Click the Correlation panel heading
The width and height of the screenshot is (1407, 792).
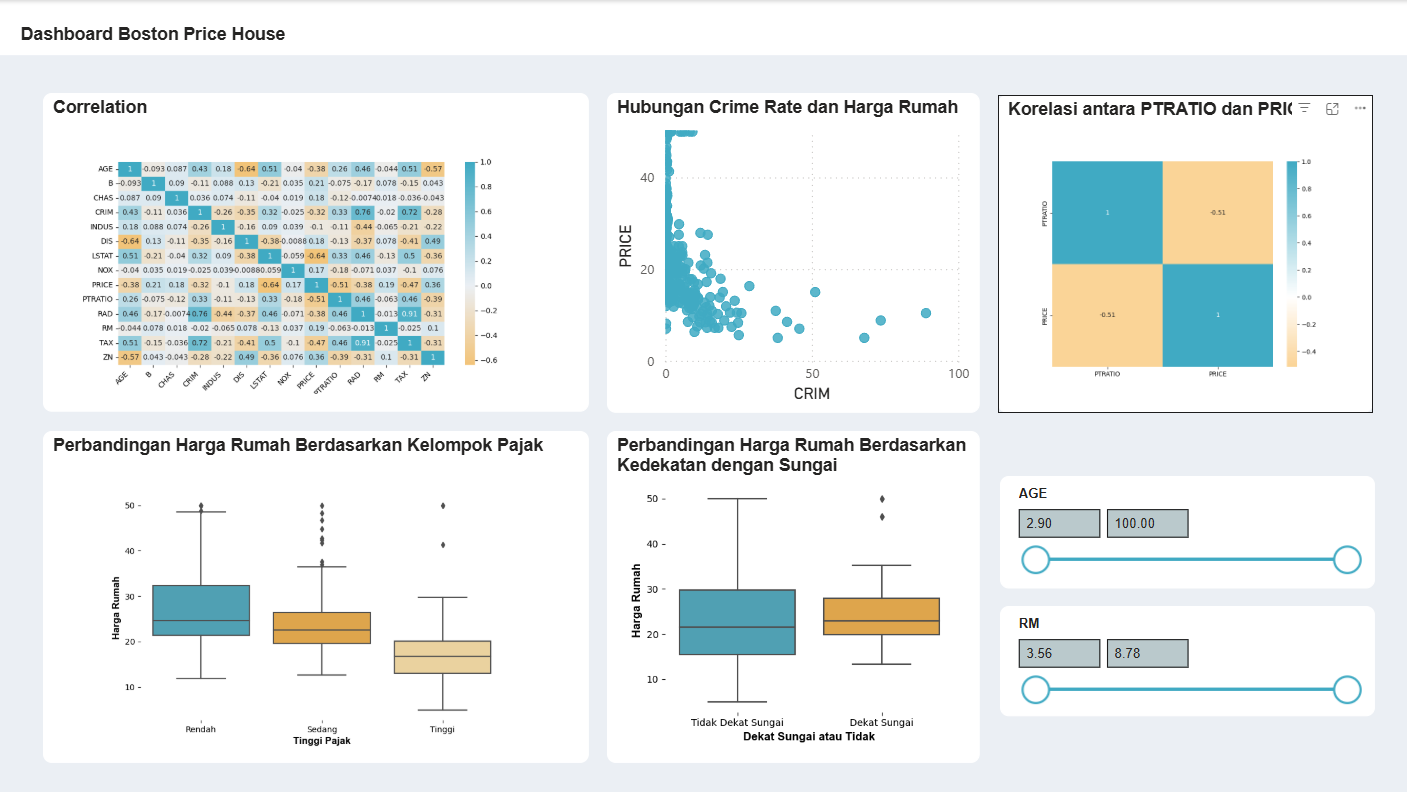101,107
